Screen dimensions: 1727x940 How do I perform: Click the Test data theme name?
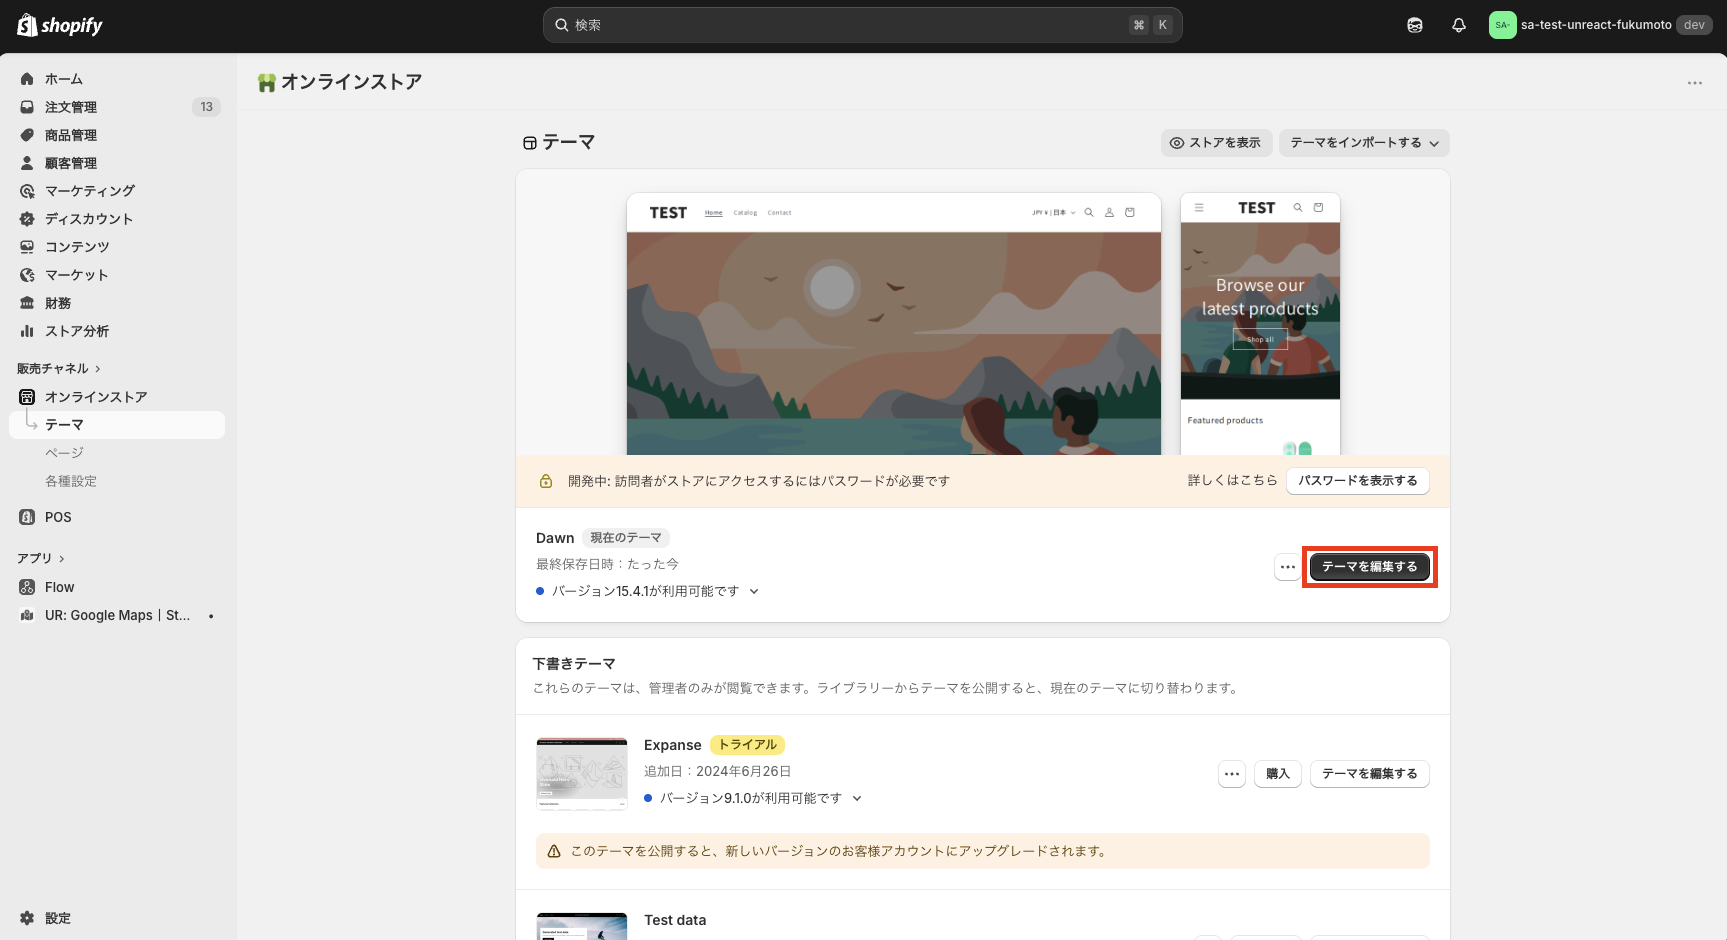click(x=675, y=921)
